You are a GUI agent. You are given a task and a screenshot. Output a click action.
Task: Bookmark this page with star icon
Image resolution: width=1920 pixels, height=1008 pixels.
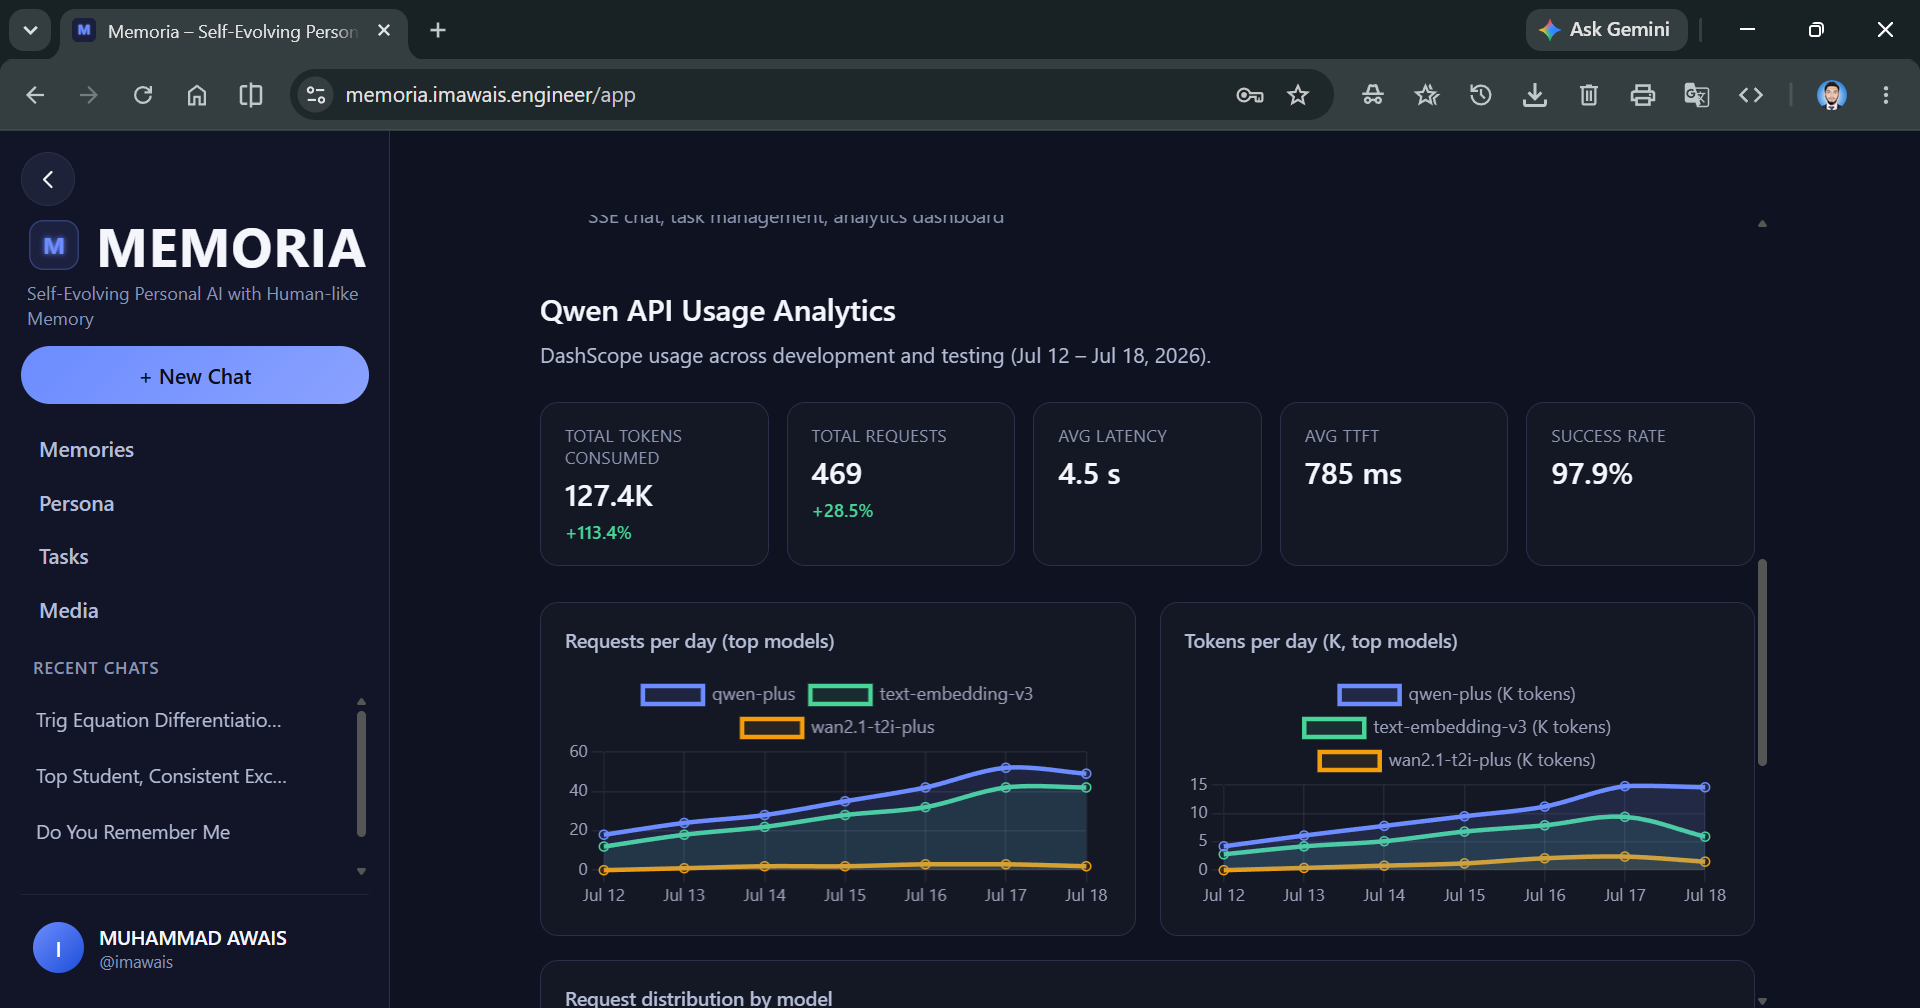pos(1298,95)
